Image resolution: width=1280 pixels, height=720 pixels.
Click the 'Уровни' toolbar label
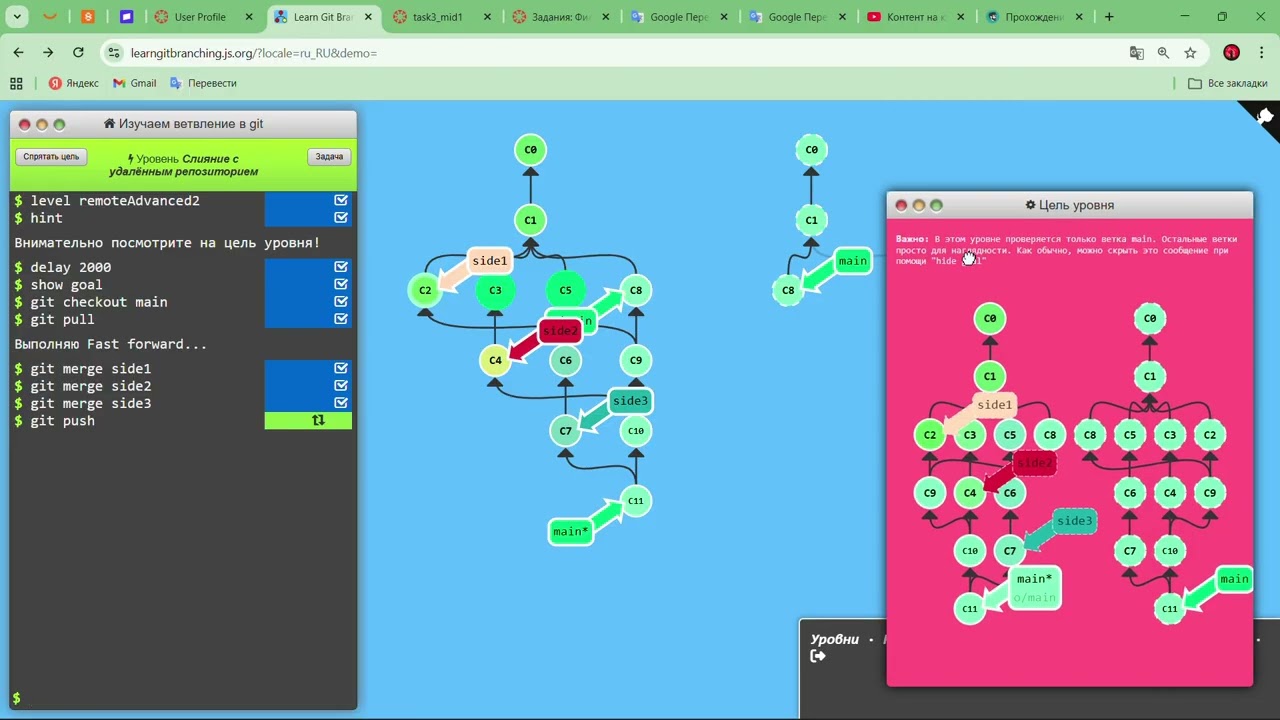tap(834, 639)
